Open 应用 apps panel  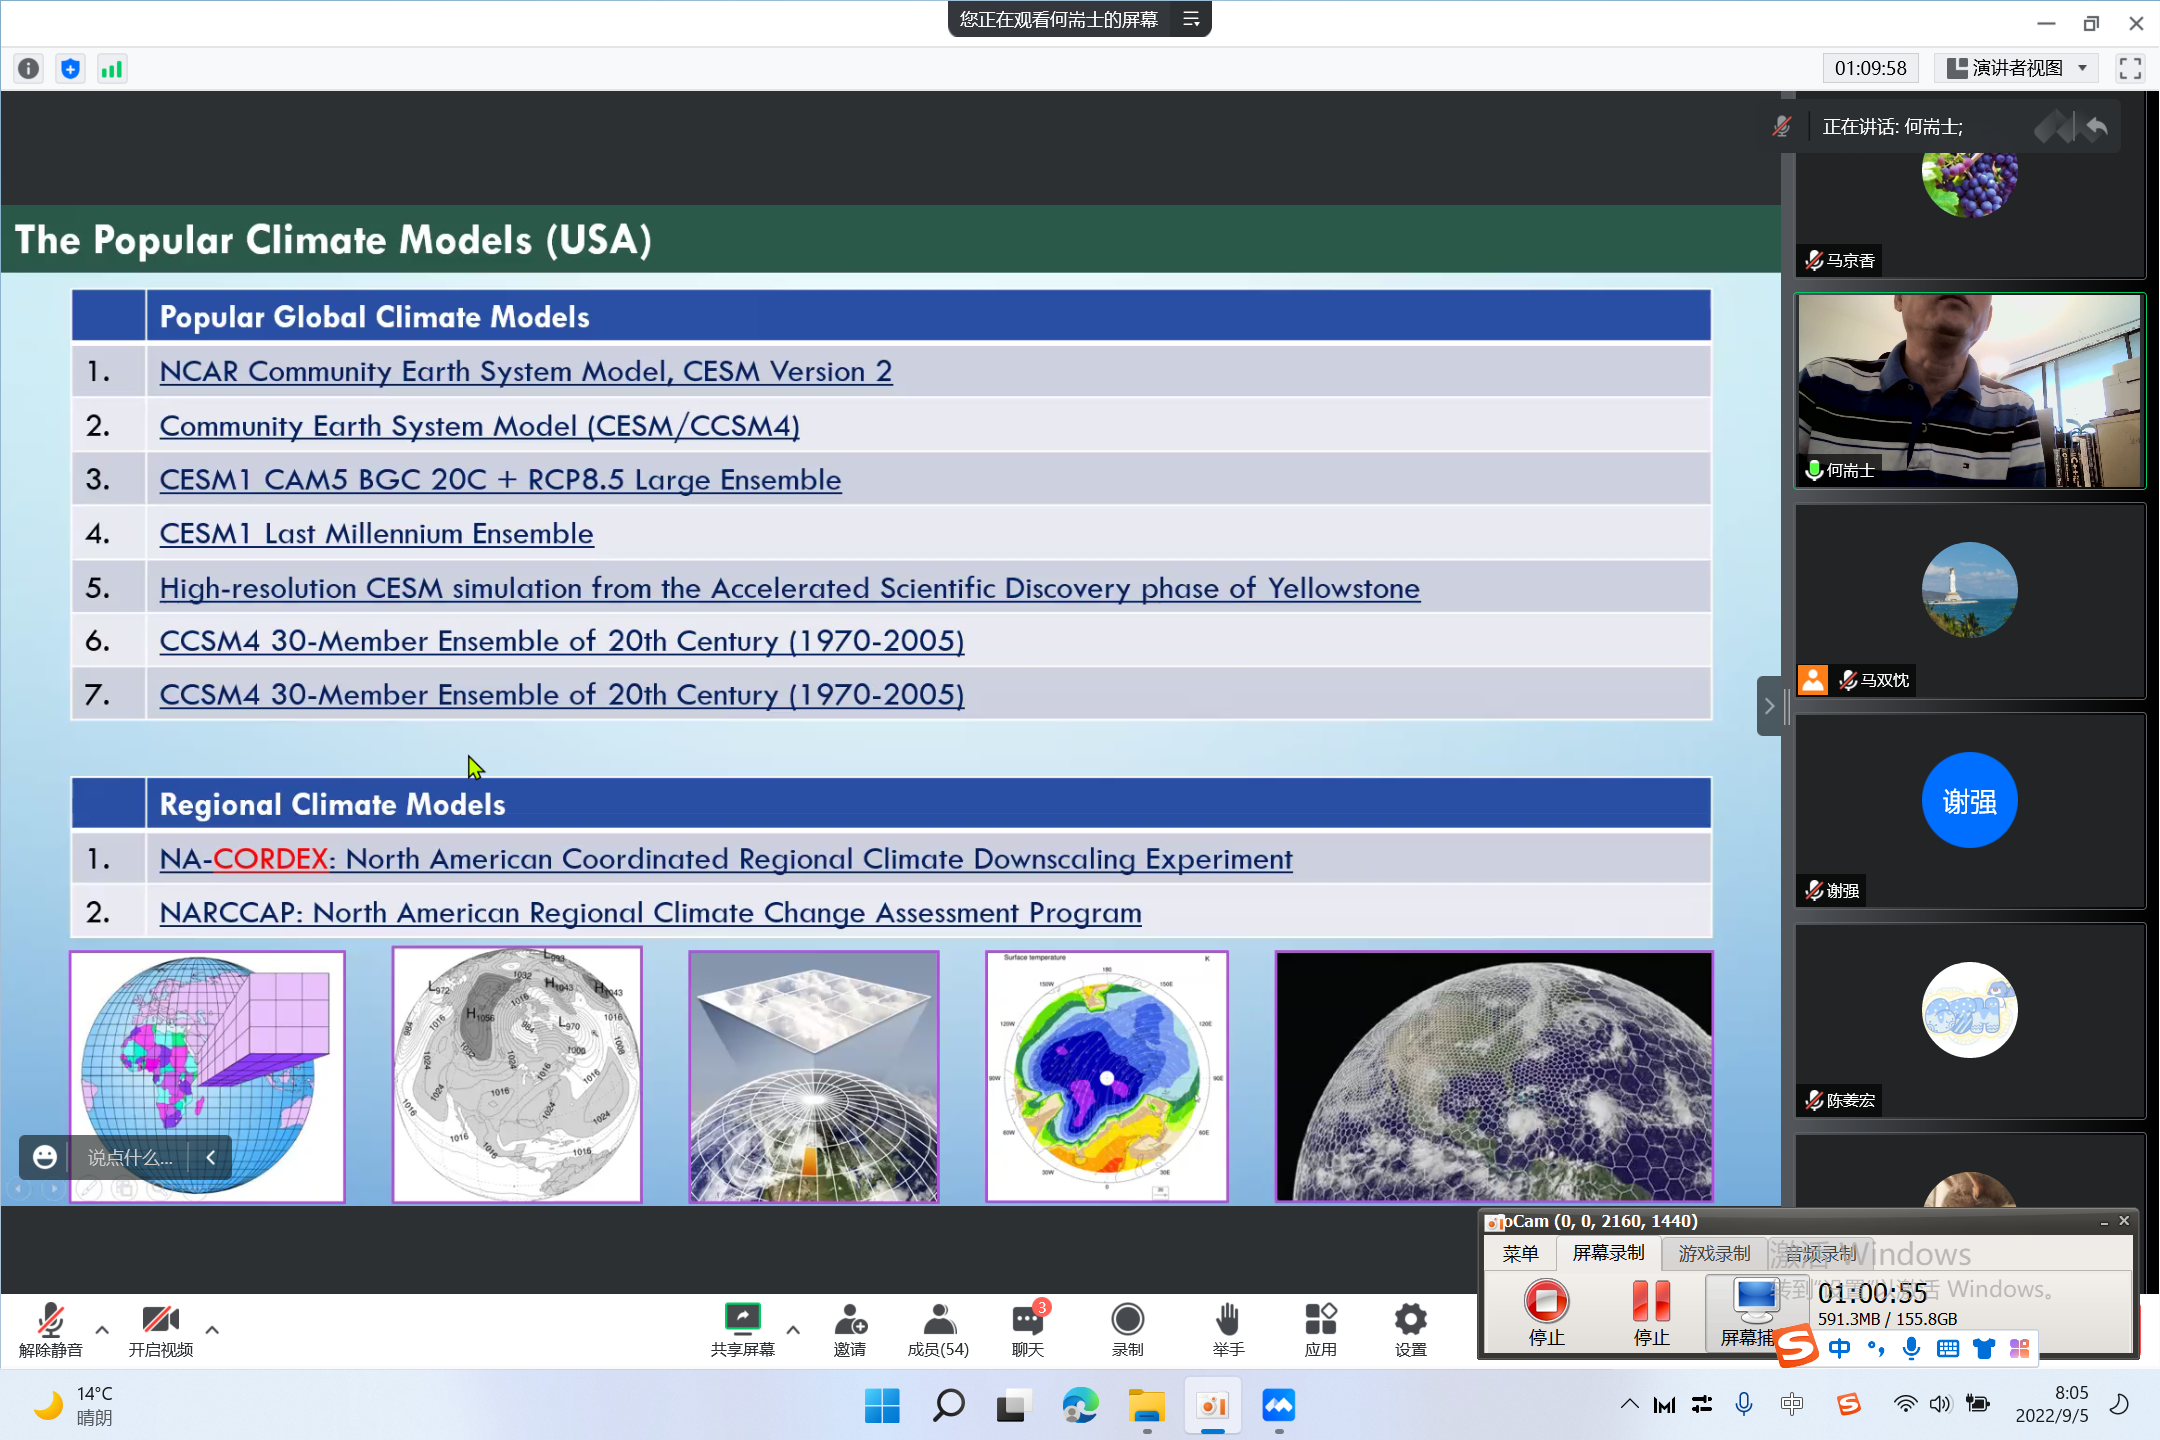coord(1320,1330)
